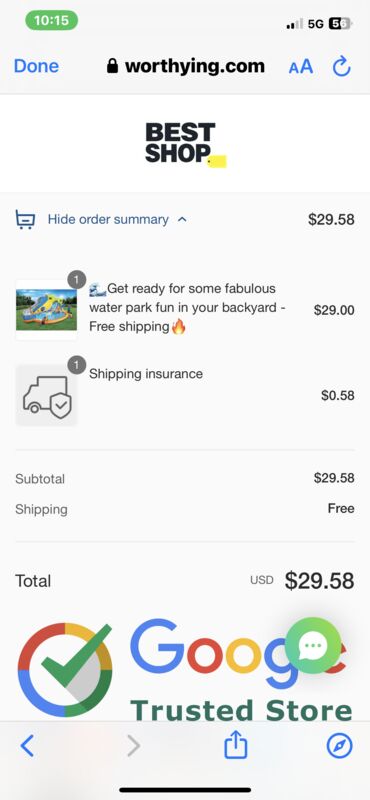The height and width of the screenshot is (800, 370).
Task: Click the Google Trusted Store checkmark badge
Action: coord(65,669)
